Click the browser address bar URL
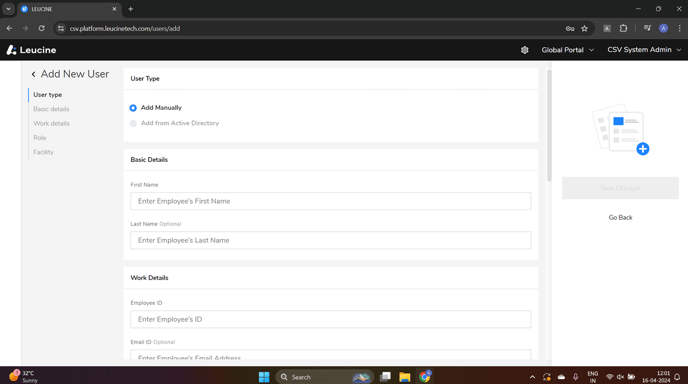This screenshot has width=688, height=384. pos(125,29)
